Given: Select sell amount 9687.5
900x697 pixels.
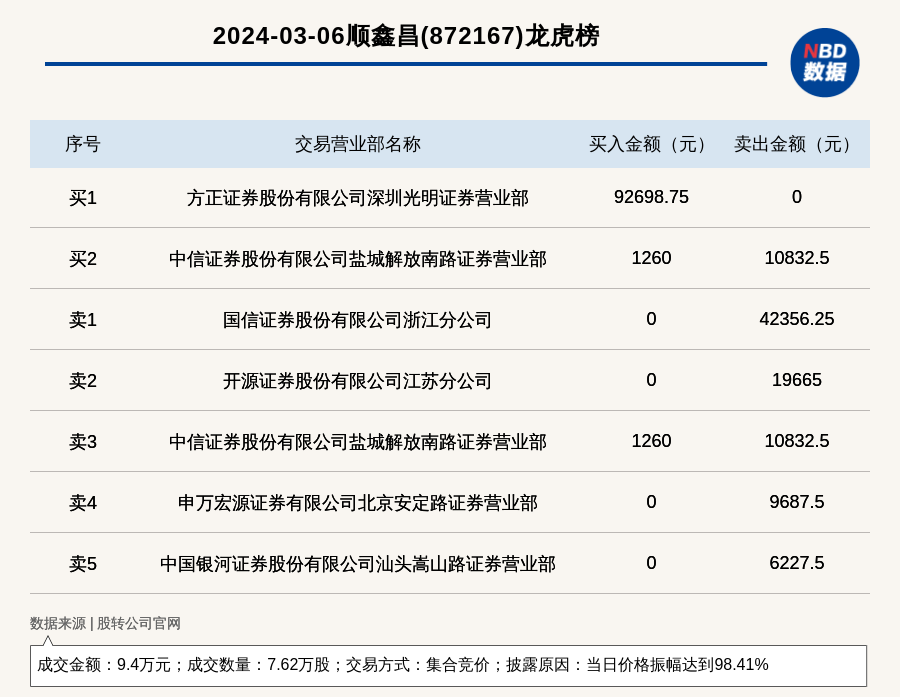Looking at the screenshot, I should (x=797, y=502).
